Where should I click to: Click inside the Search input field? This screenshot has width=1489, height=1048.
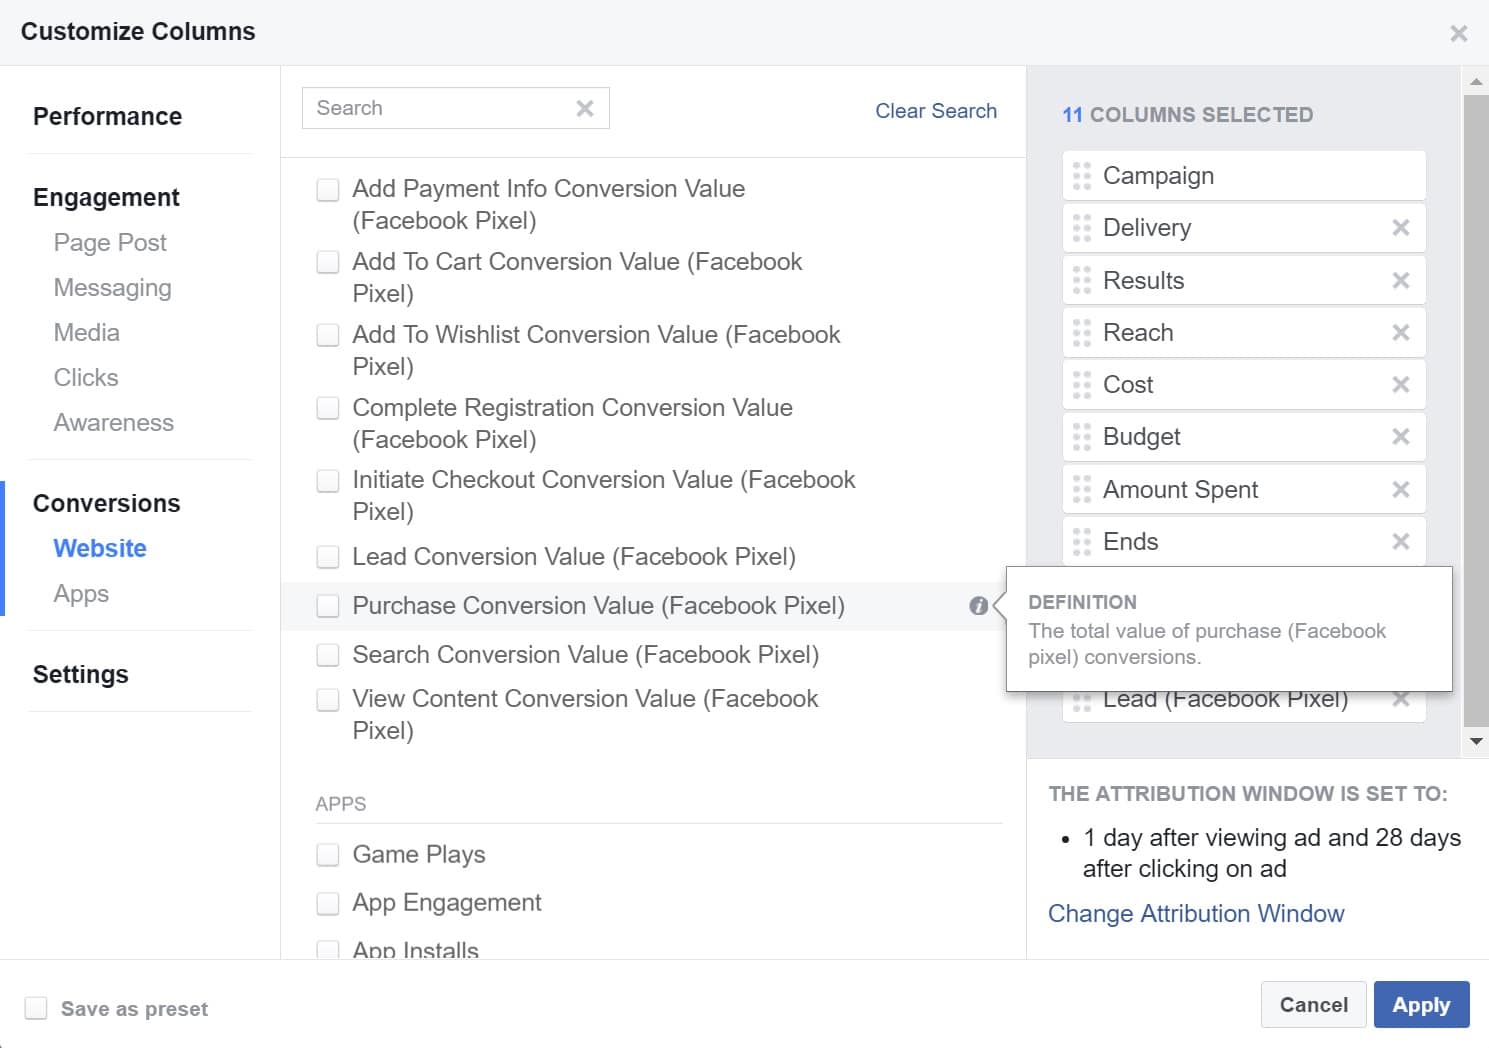click(x=440, y=107)
